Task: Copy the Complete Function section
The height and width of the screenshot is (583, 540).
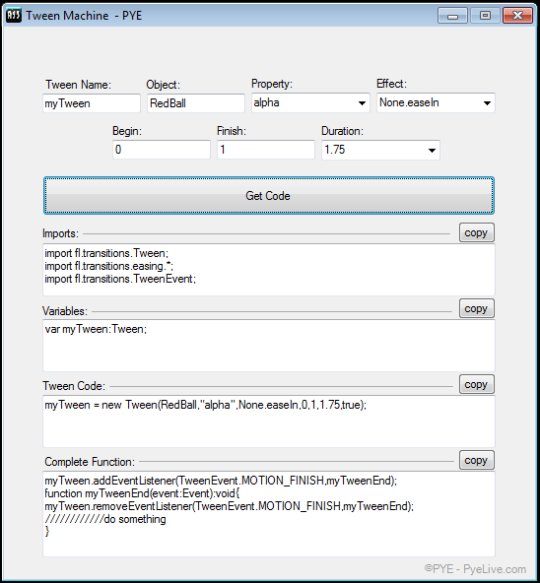Action: click(476, 460)
